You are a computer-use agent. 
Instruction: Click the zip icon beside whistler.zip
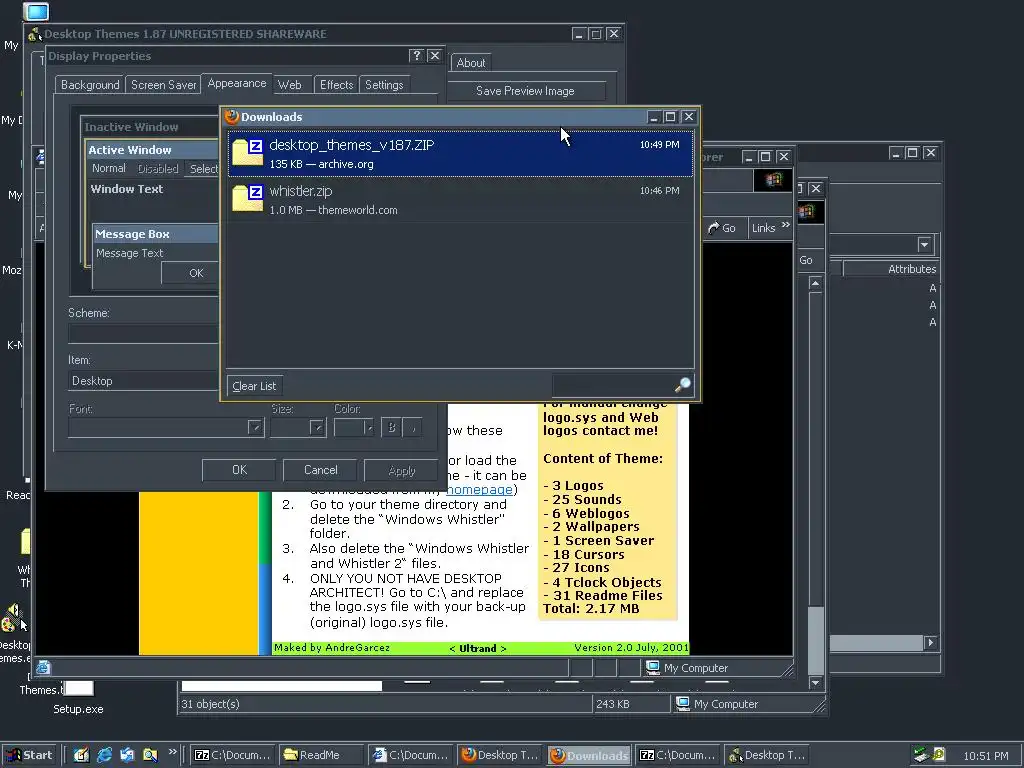pyautogui.click(x=248, y=199)
